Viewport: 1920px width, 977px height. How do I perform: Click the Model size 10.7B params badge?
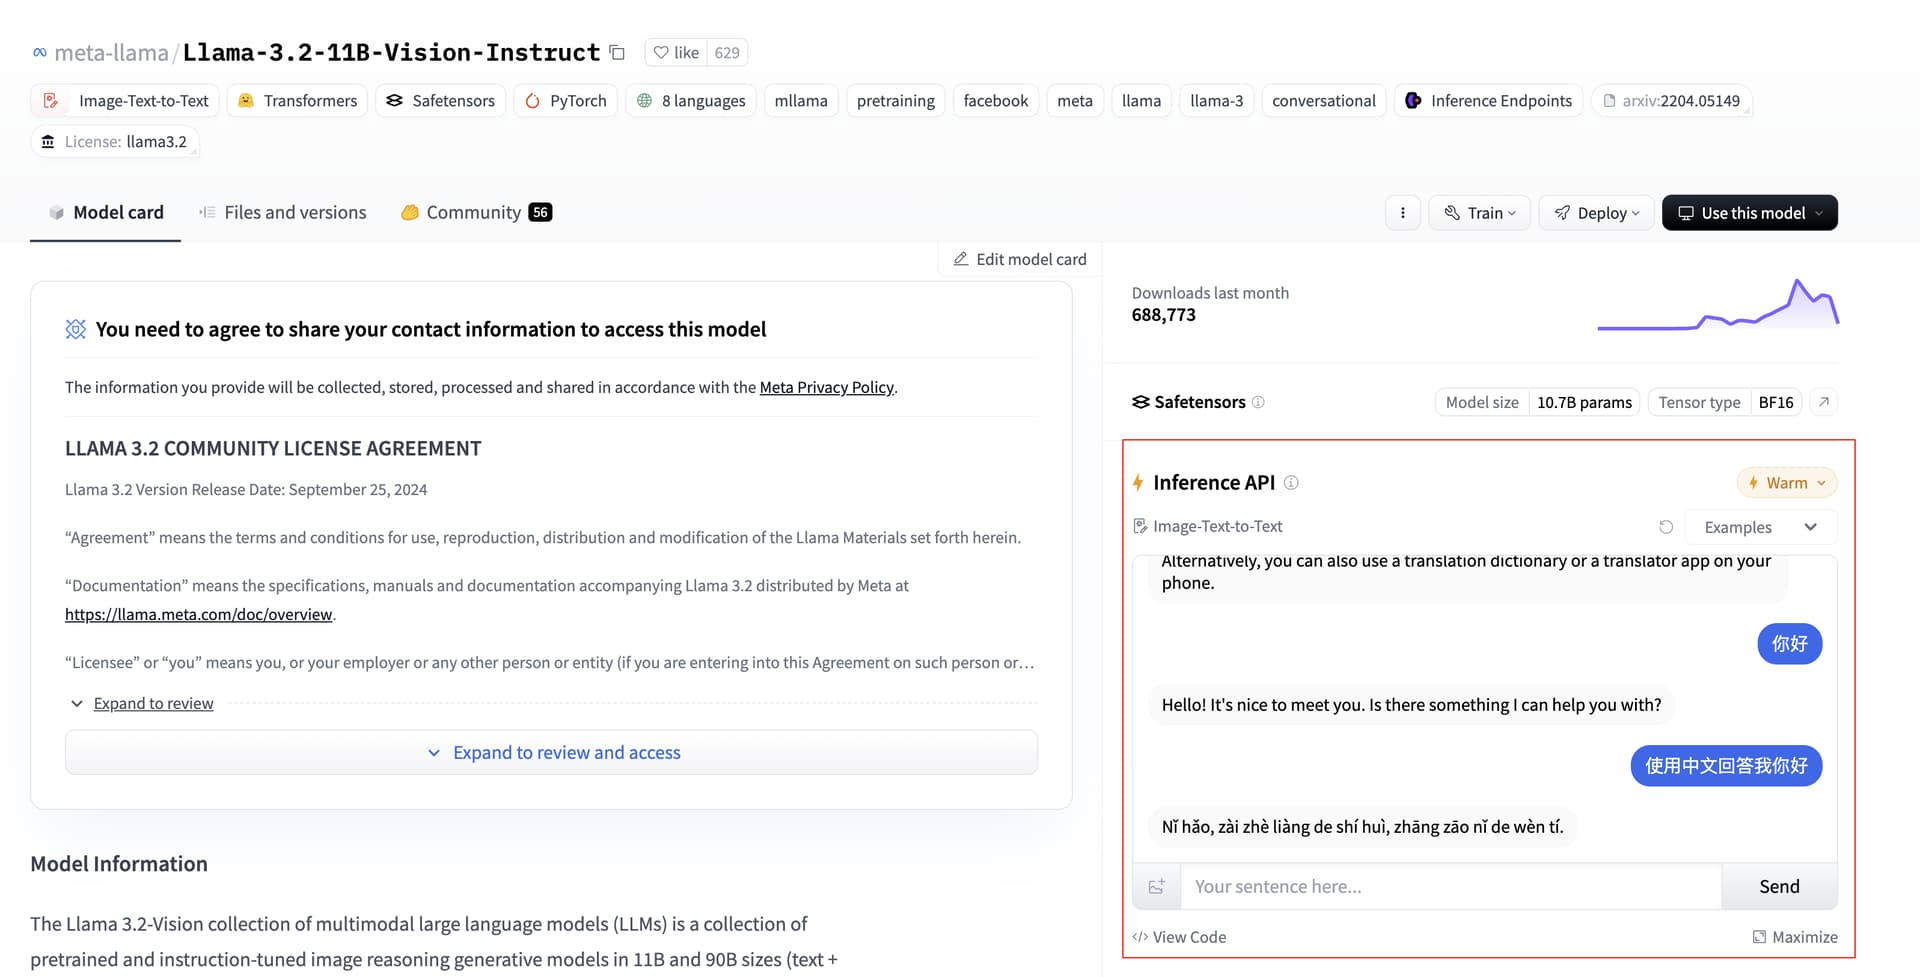point(1538,402)
